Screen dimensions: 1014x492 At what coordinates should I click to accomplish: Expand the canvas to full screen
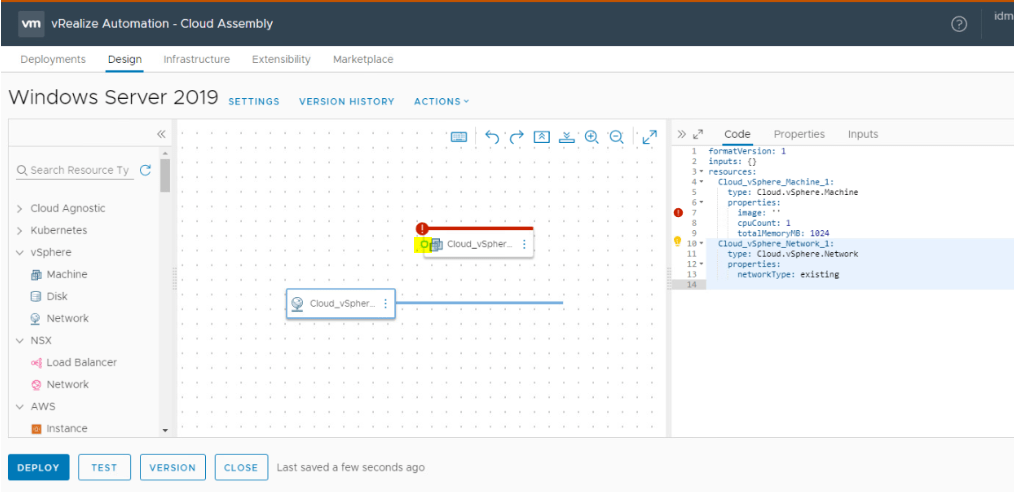pyautogui.click(x=649, y=137)
